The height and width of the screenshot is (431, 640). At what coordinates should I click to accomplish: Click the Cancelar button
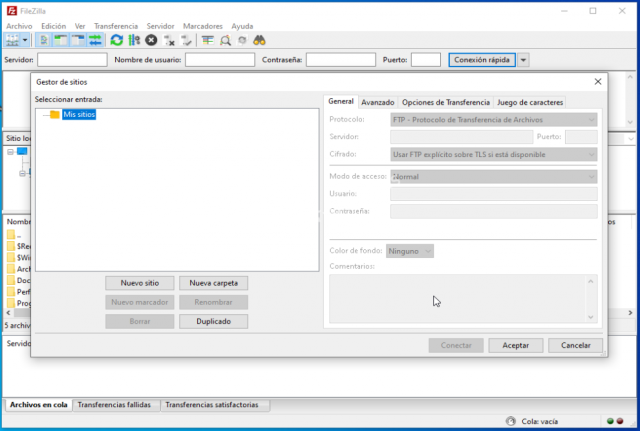[x=576, y=345]
